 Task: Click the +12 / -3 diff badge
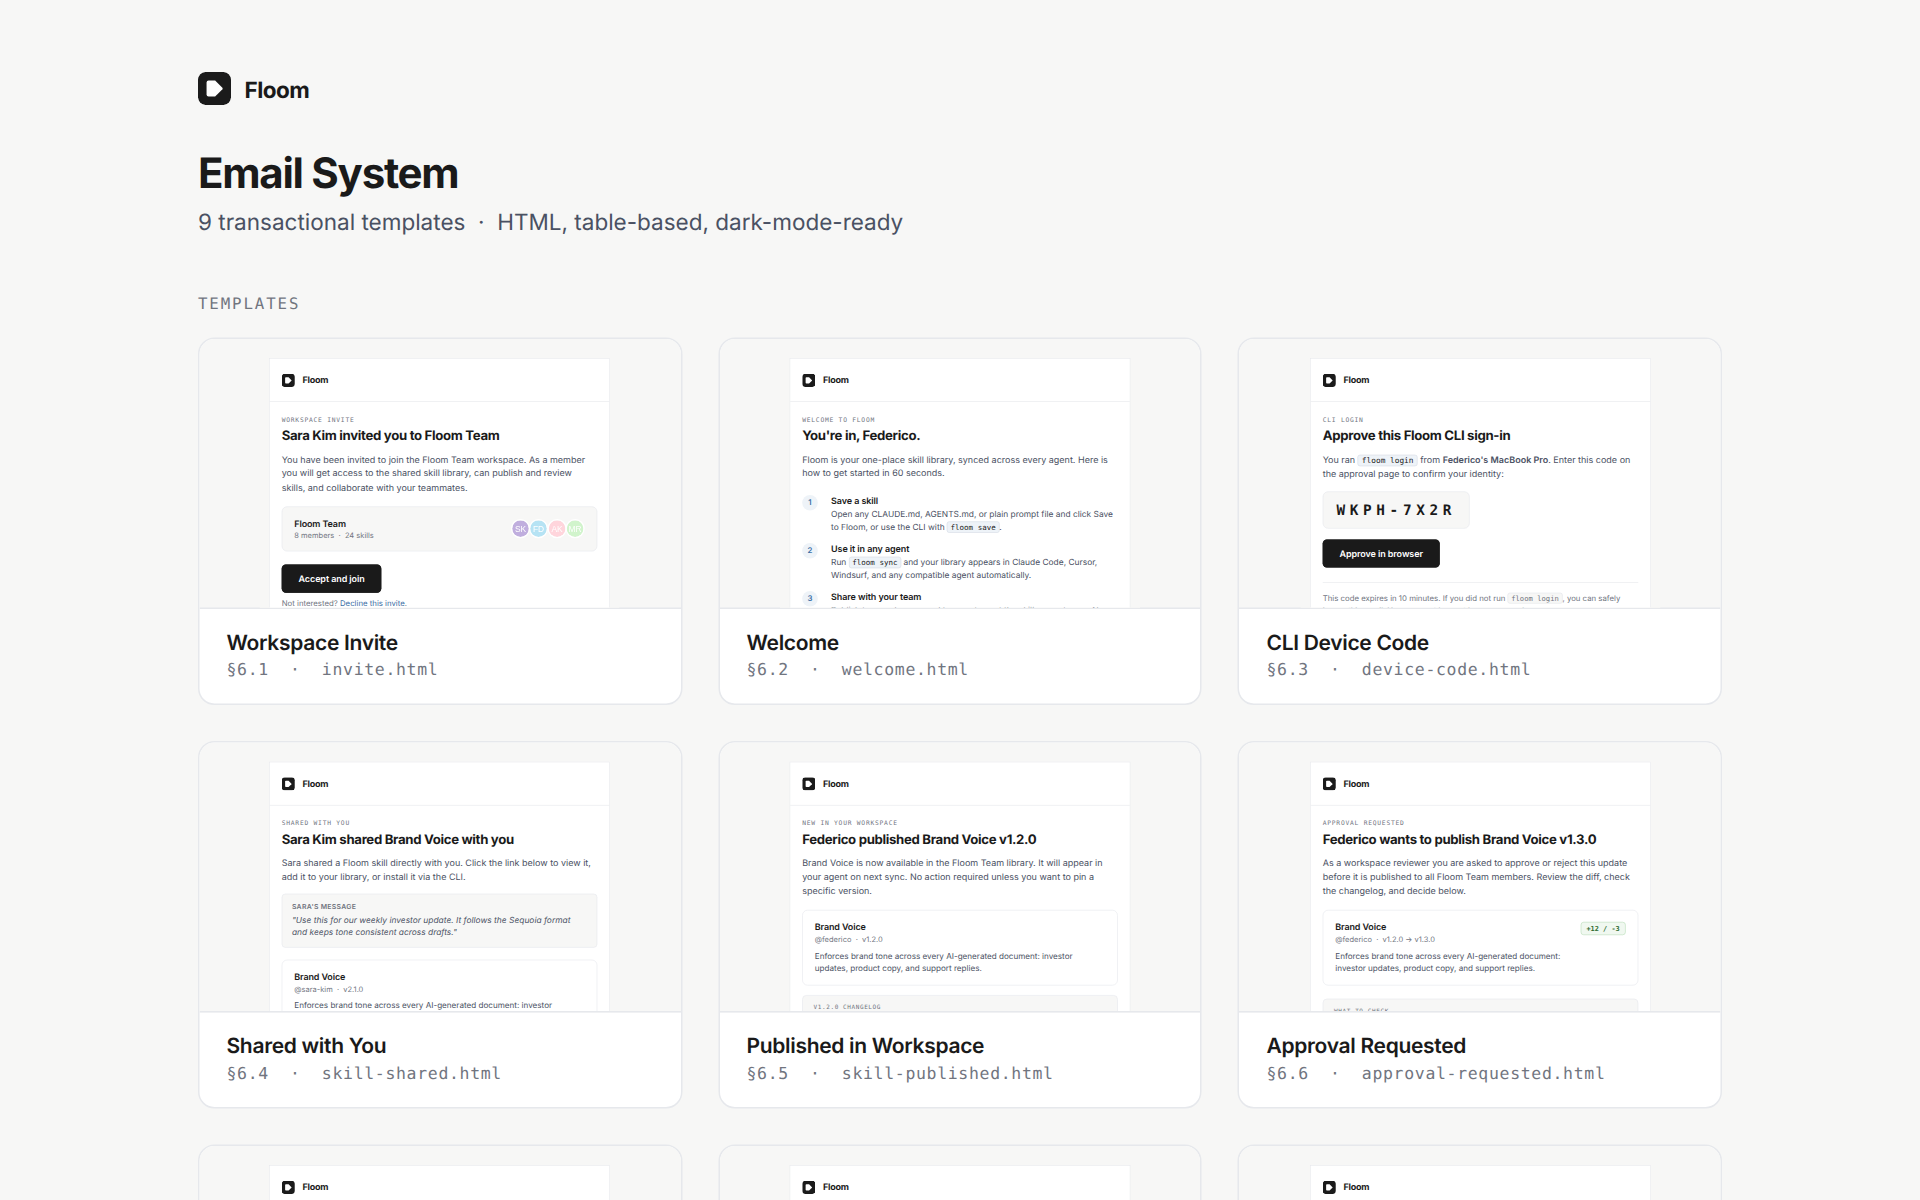[1603, 929]
